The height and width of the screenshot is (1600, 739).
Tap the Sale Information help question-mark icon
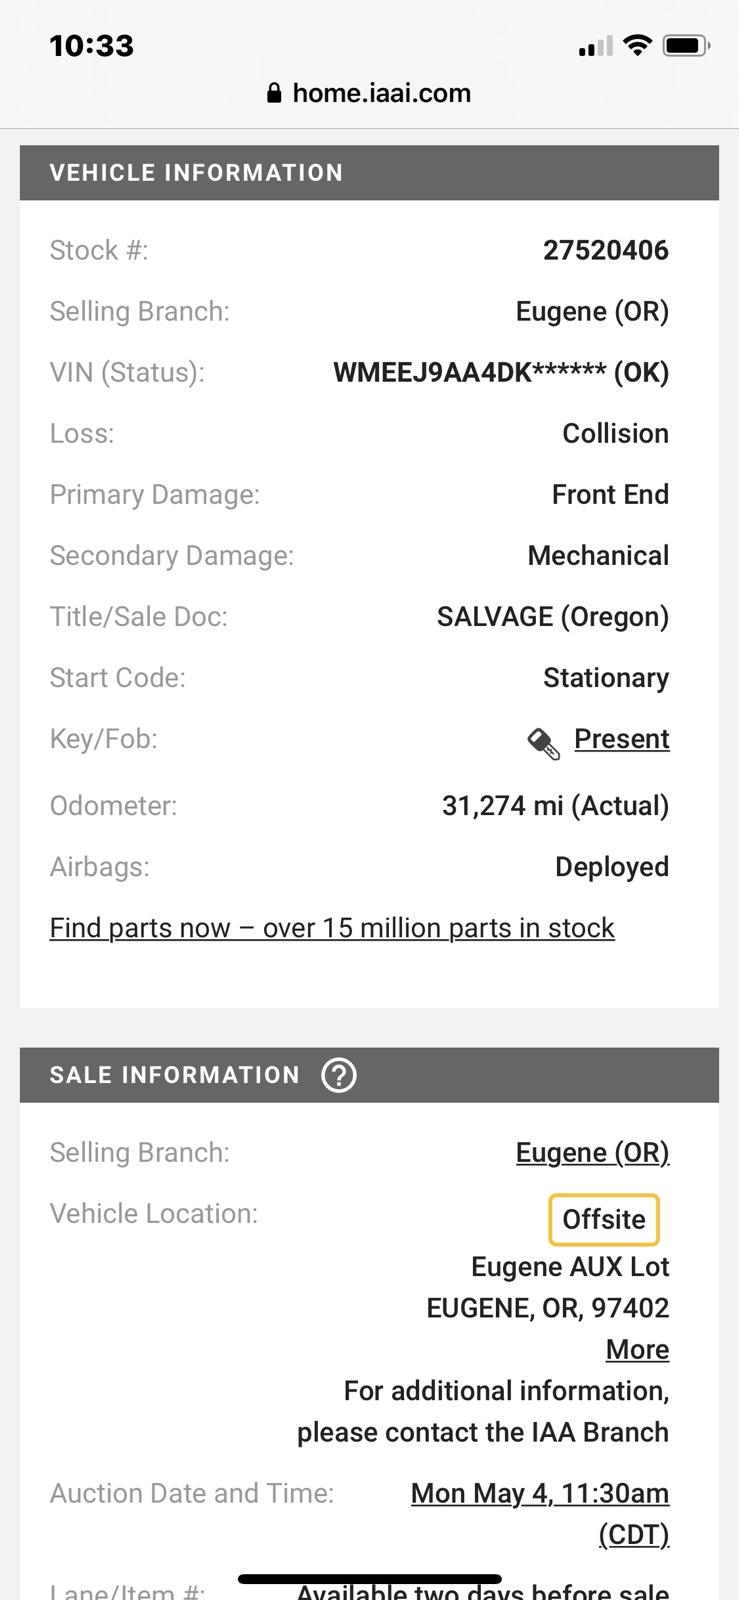coord(339,1075)
